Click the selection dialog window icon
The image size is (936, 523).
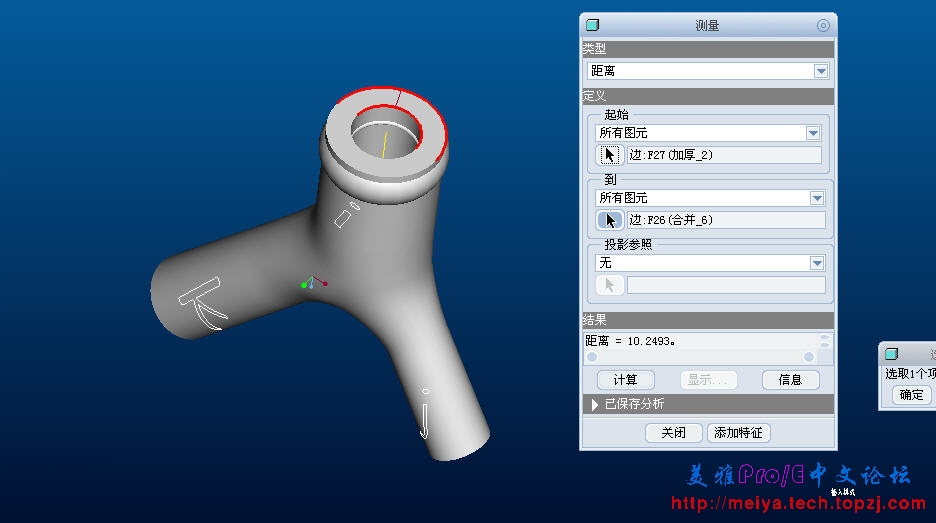coord(891,354)
